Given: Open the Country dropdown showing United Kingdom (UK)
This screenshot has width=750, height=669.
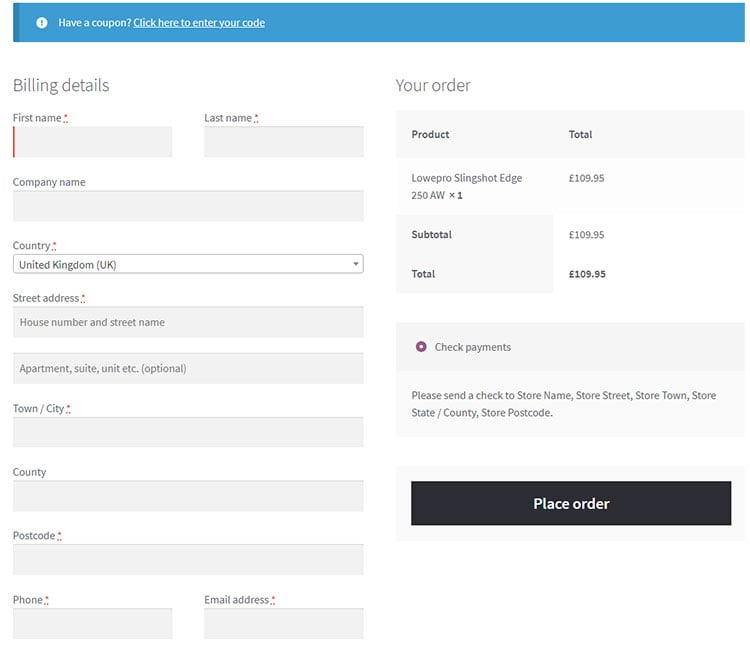Looking at the screenshot, I should 188,264.
